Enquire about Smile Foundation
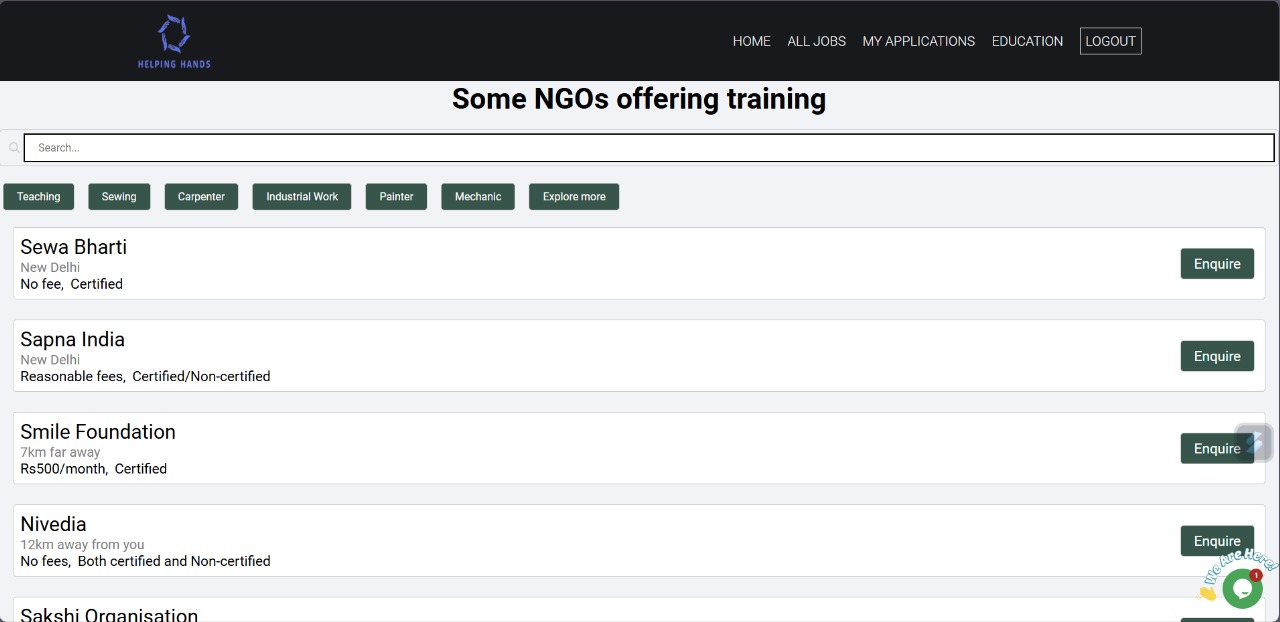The width and height of the screenshot is (1280, 622). [1217, 448]
